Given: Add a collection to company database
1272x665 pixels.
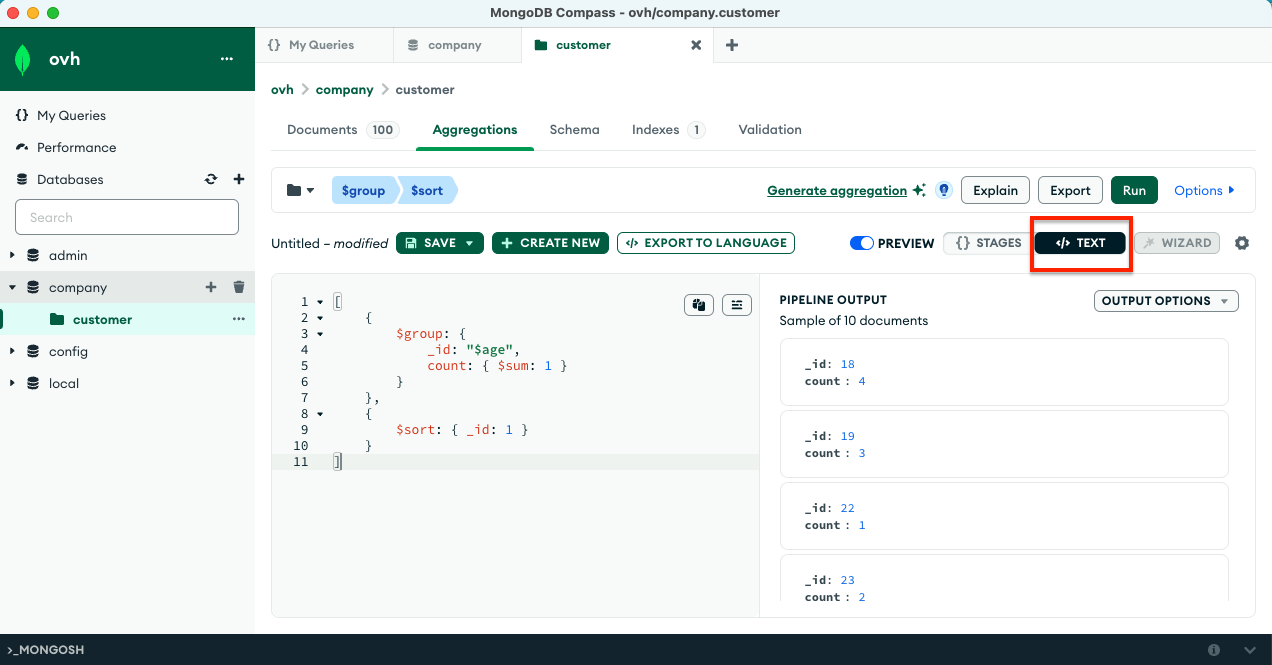Looking at the screenshot, I should point(211,287).
